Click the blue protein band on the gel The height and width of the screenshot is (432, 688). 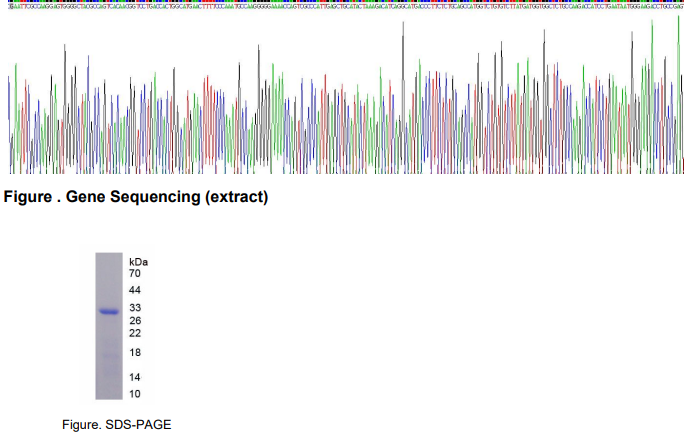tap(108, 312)
